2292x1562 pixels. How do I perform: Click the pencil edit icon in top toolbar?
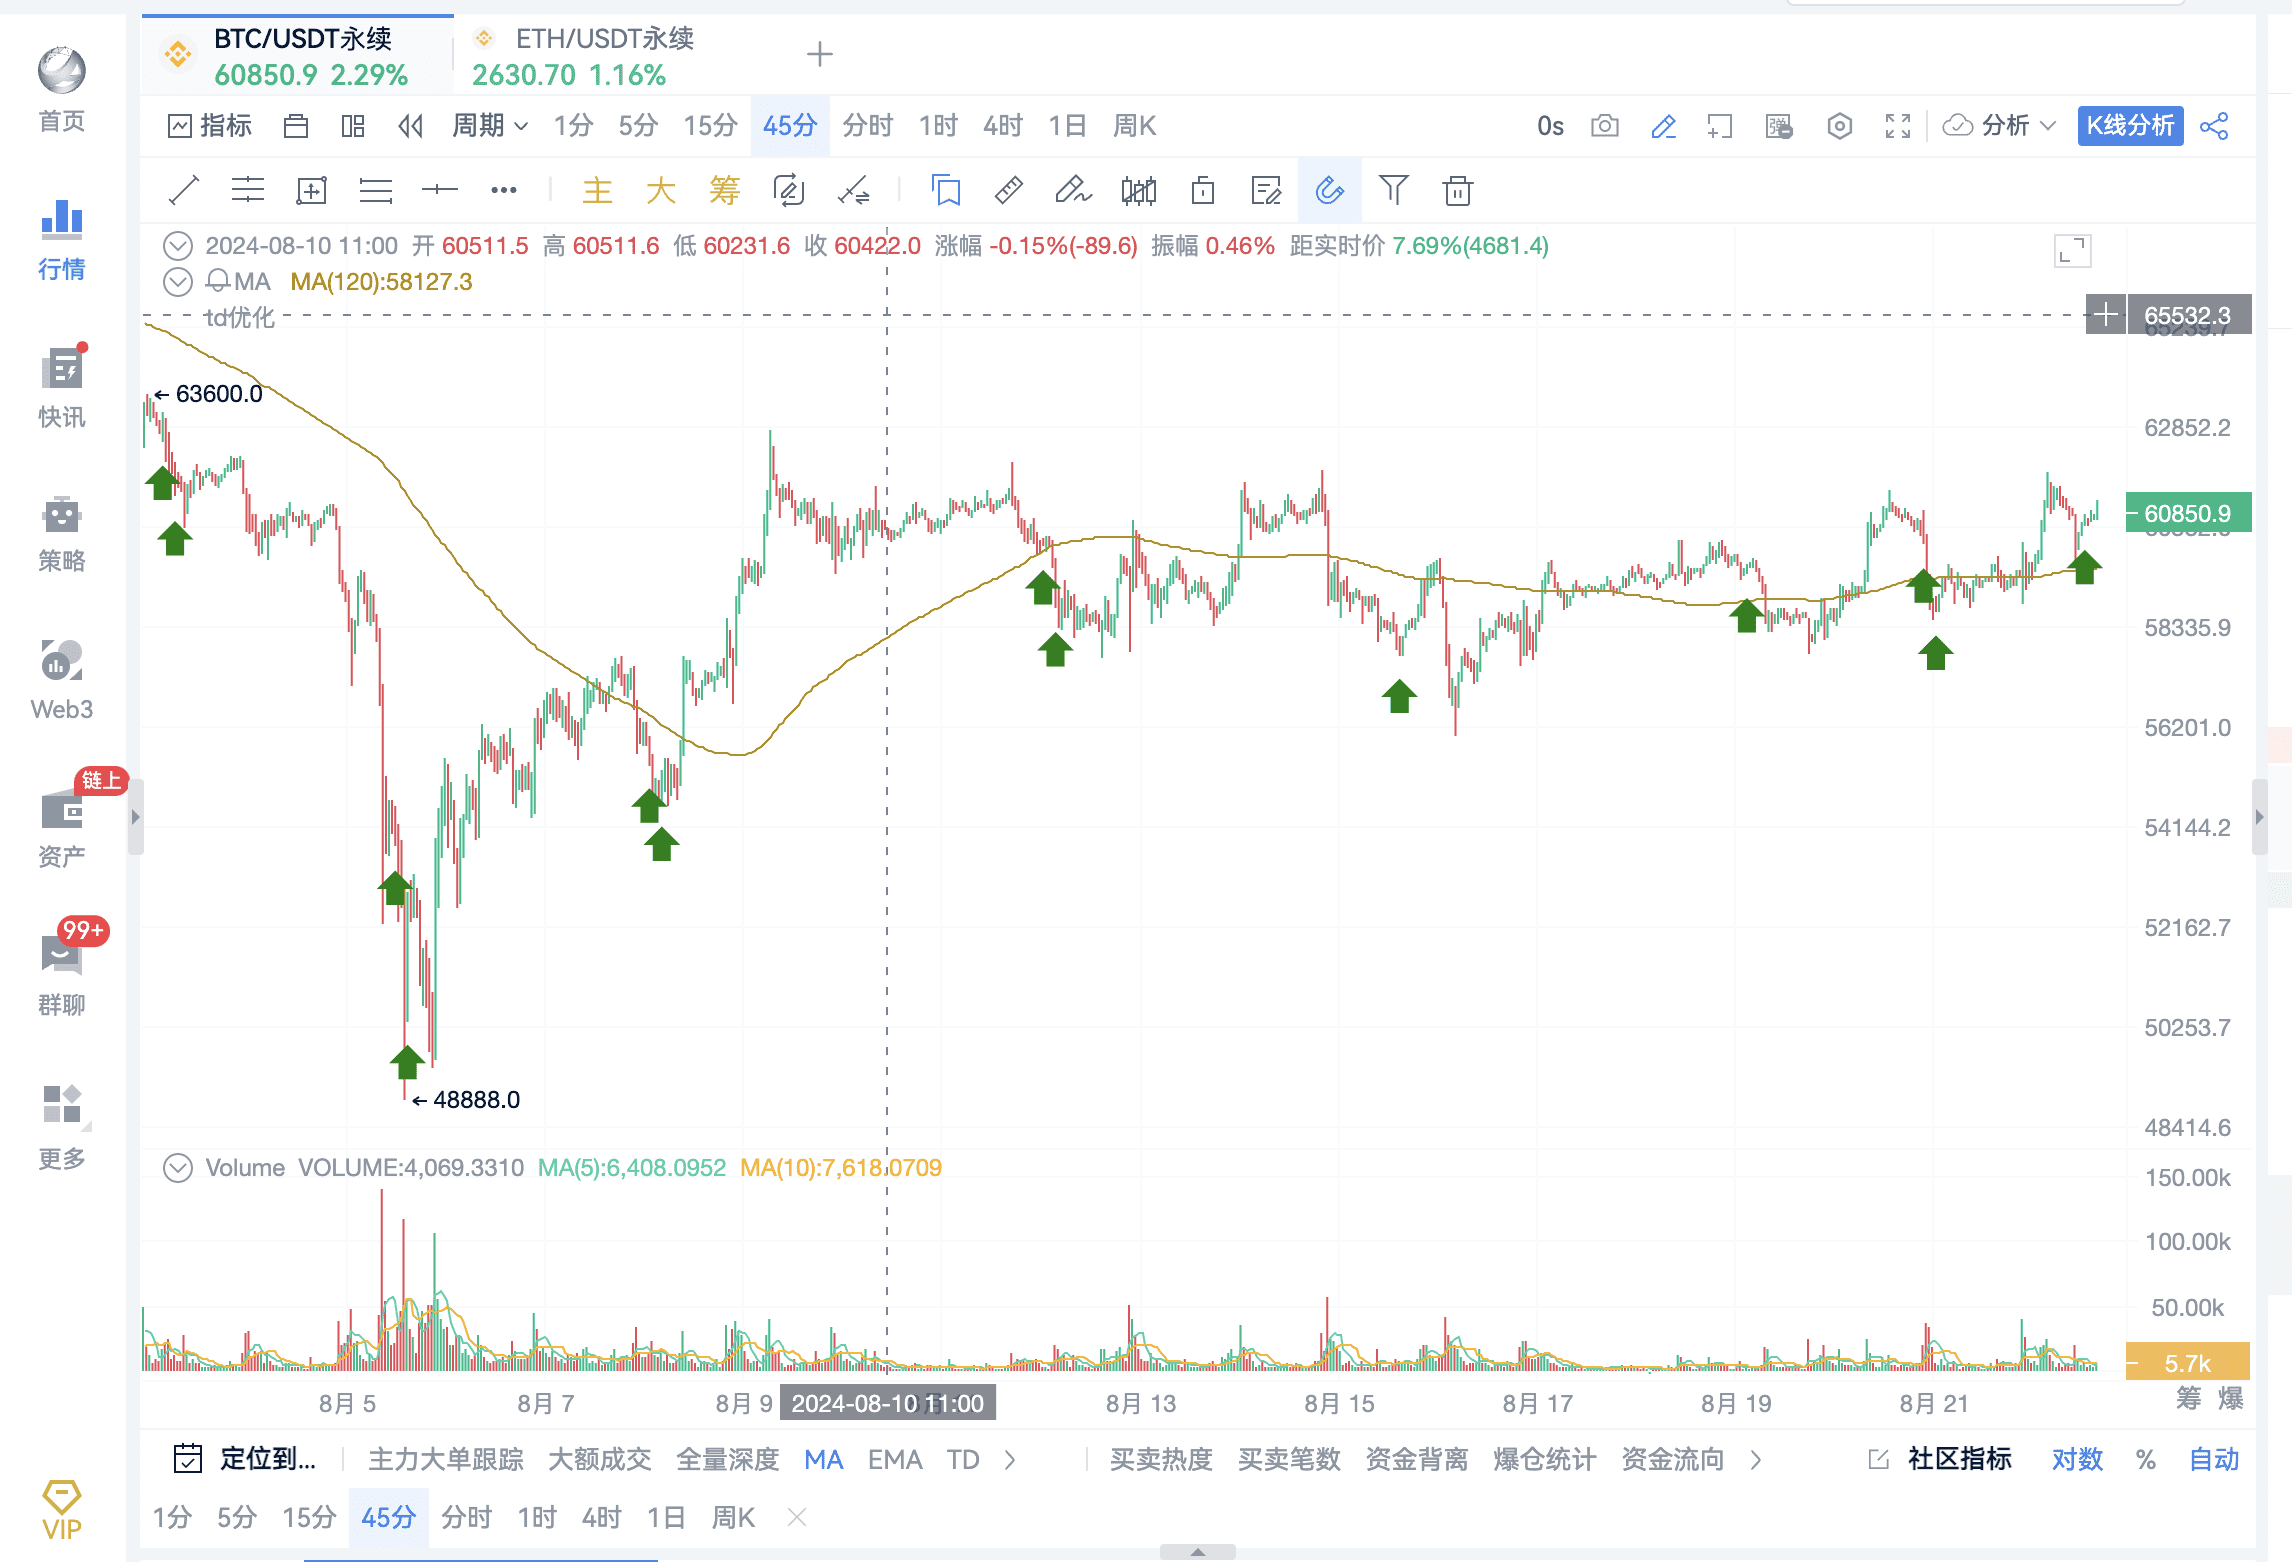tap(1663, 126)
